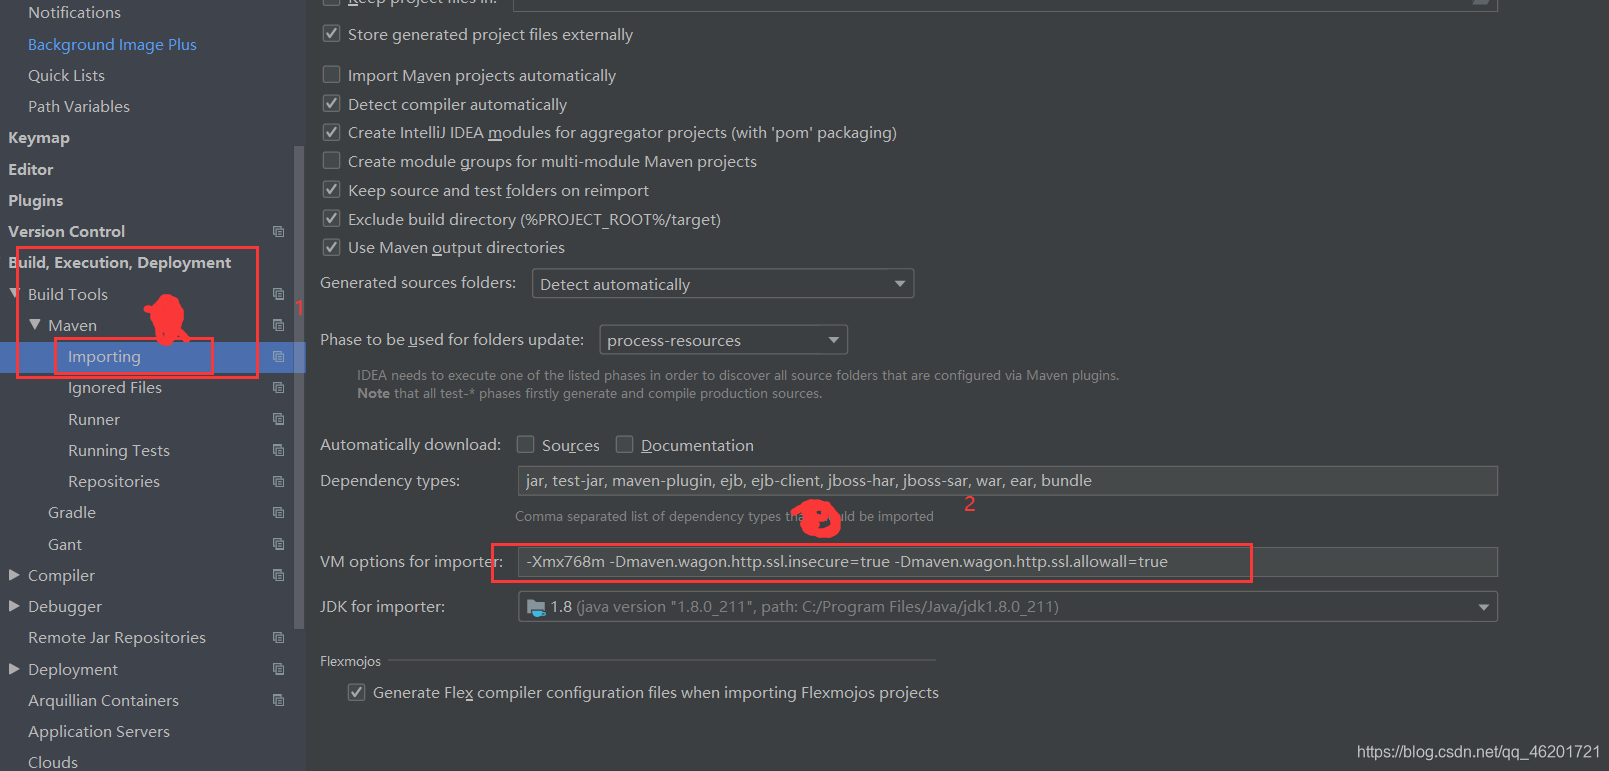Select Repositories under Maven

pos(114,481)
